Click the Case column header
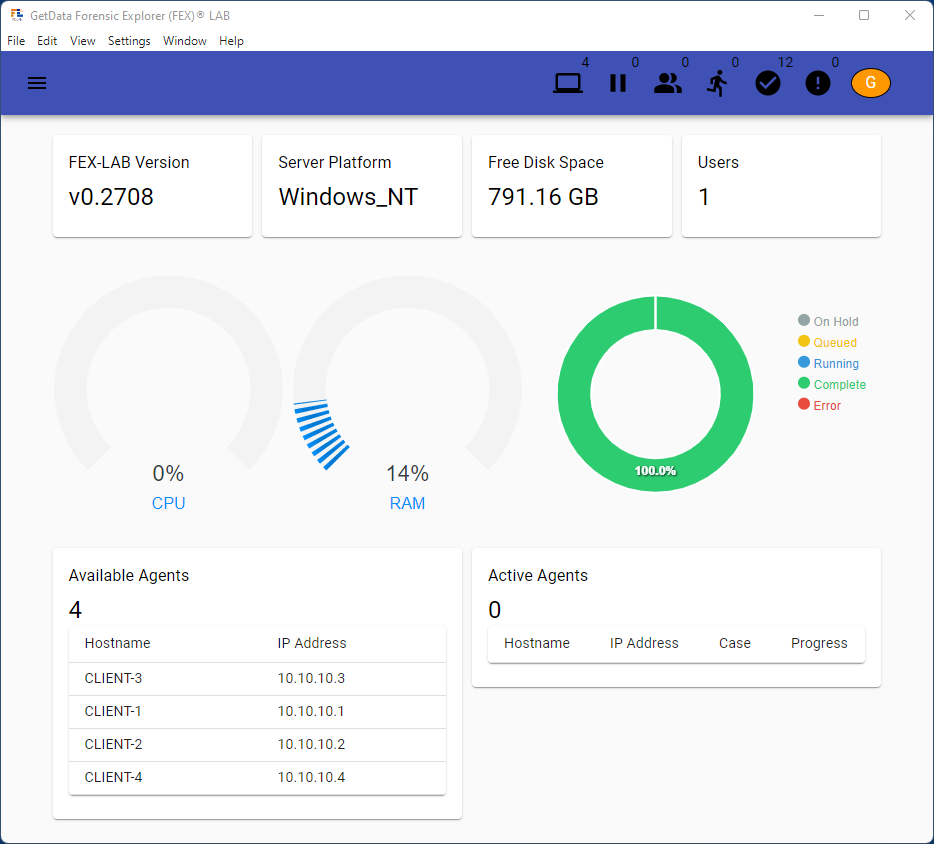 tap(734, 643)
